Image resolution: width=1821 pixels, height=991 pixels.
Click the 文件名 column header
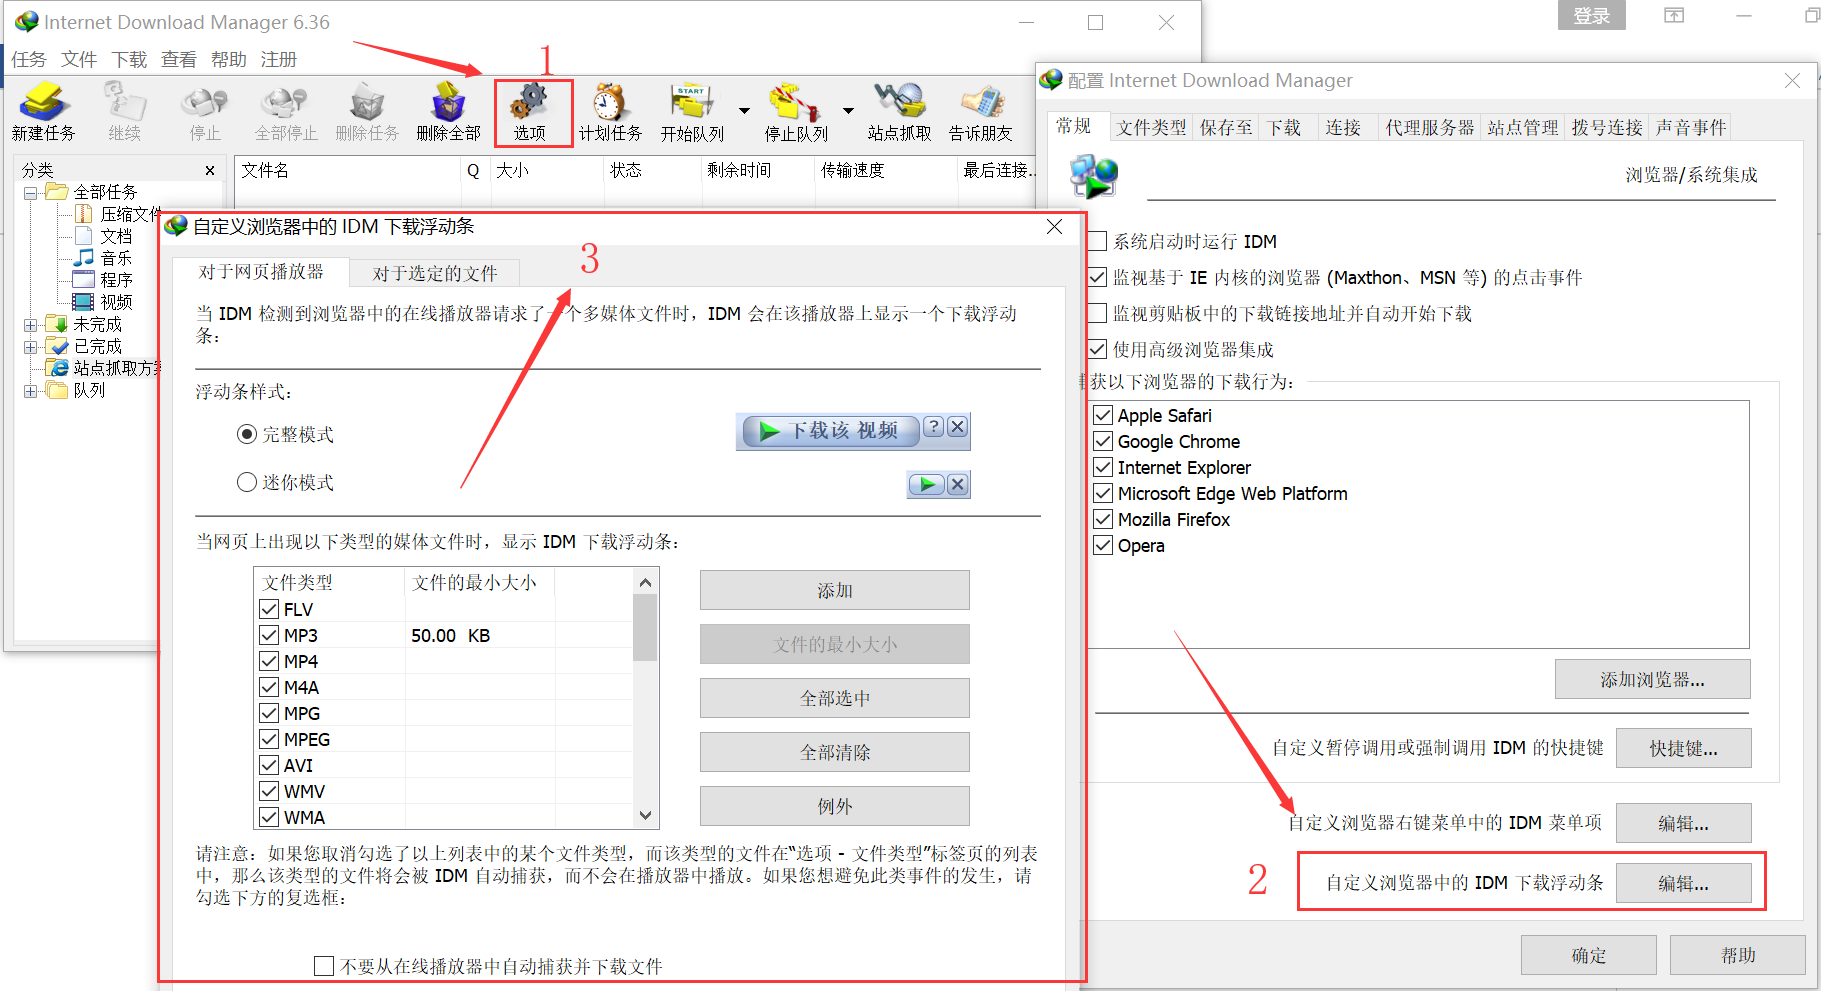coord(347,171)
